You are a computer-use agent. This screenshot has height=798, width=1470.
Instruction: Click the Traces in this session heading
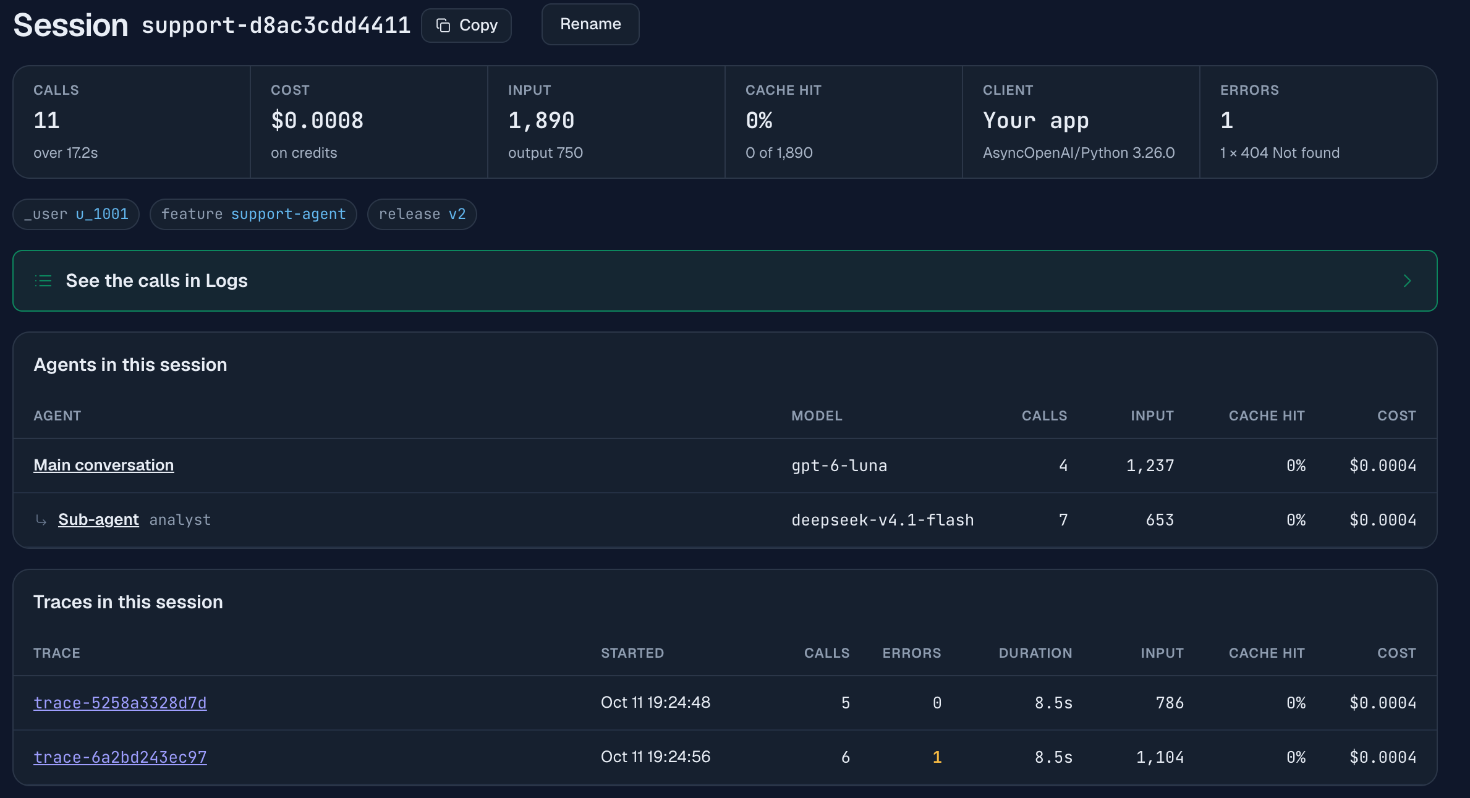click(x=128, y=602)
